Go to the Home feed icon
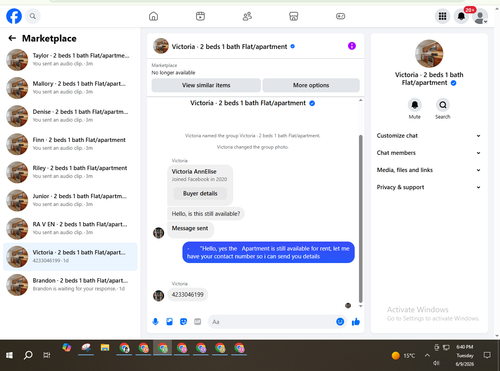The image size is (500, 371). coord(153,16)
